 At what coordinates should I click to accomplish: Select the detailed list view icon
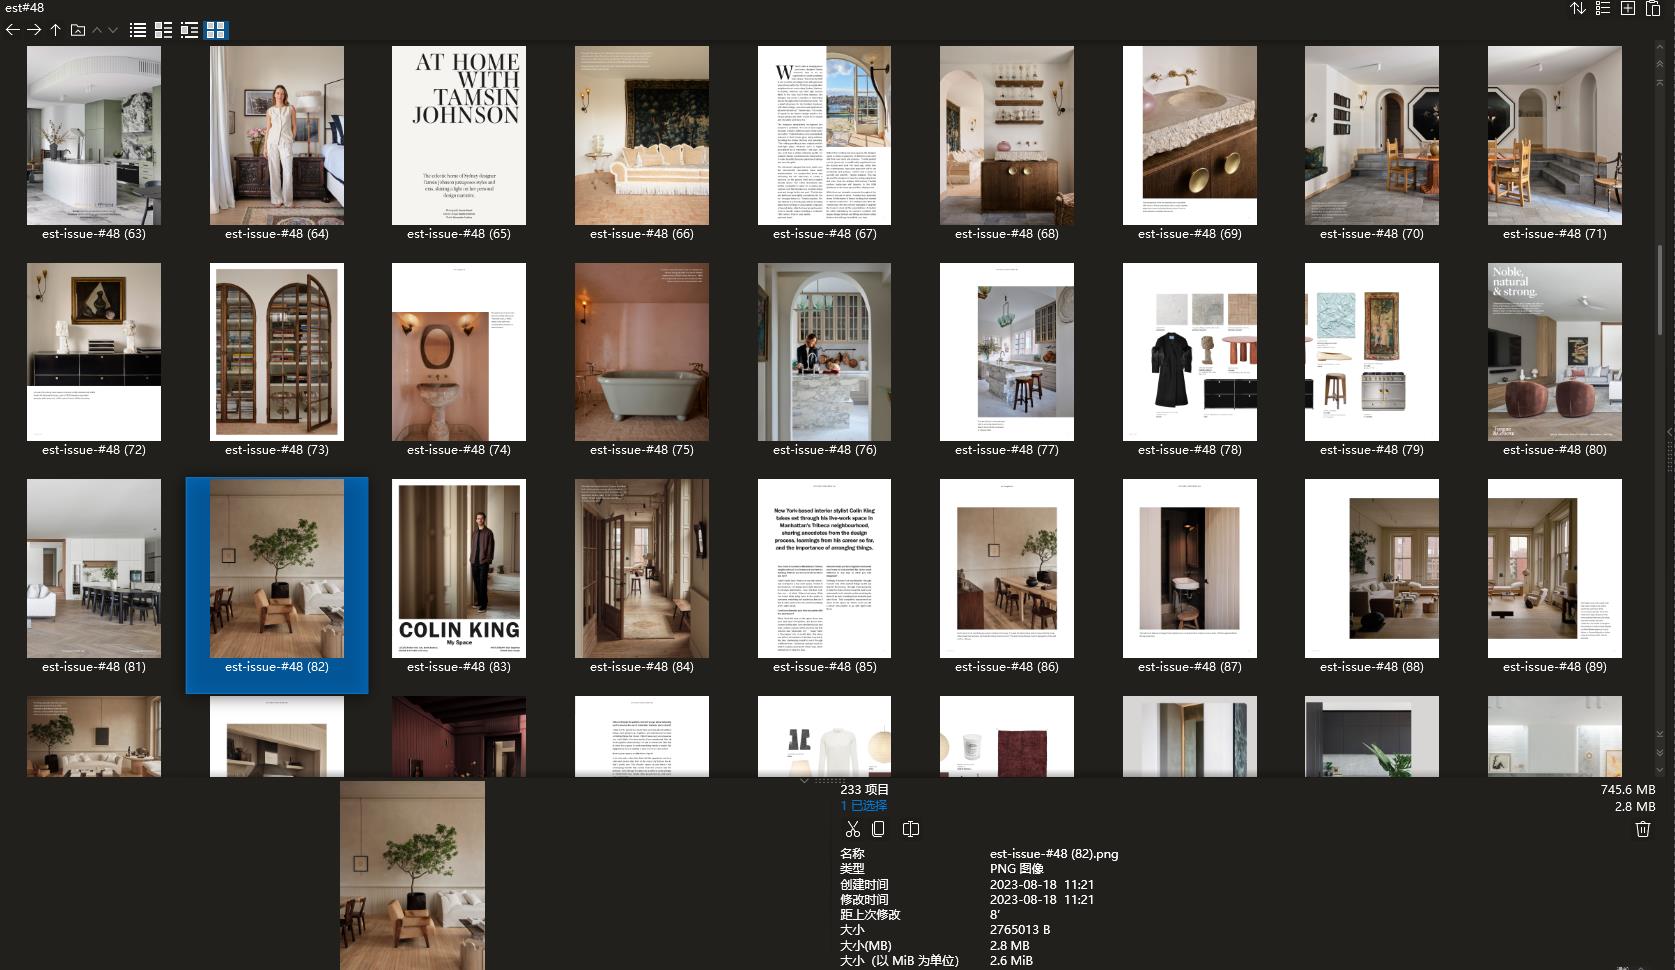163,29
